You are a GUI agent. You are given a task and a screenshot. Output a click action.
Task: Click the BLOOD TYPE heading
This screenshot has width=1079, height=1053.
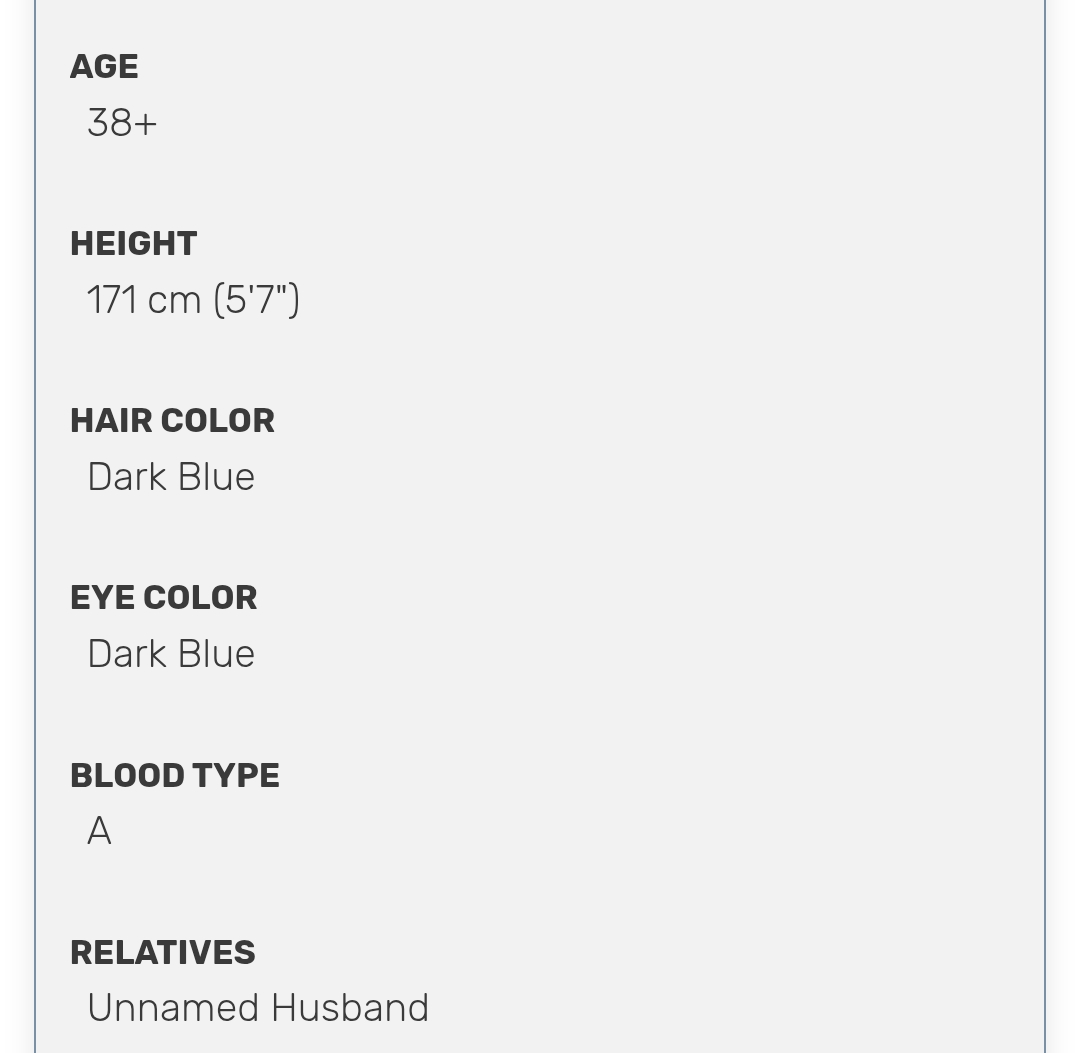coord(175,775)
